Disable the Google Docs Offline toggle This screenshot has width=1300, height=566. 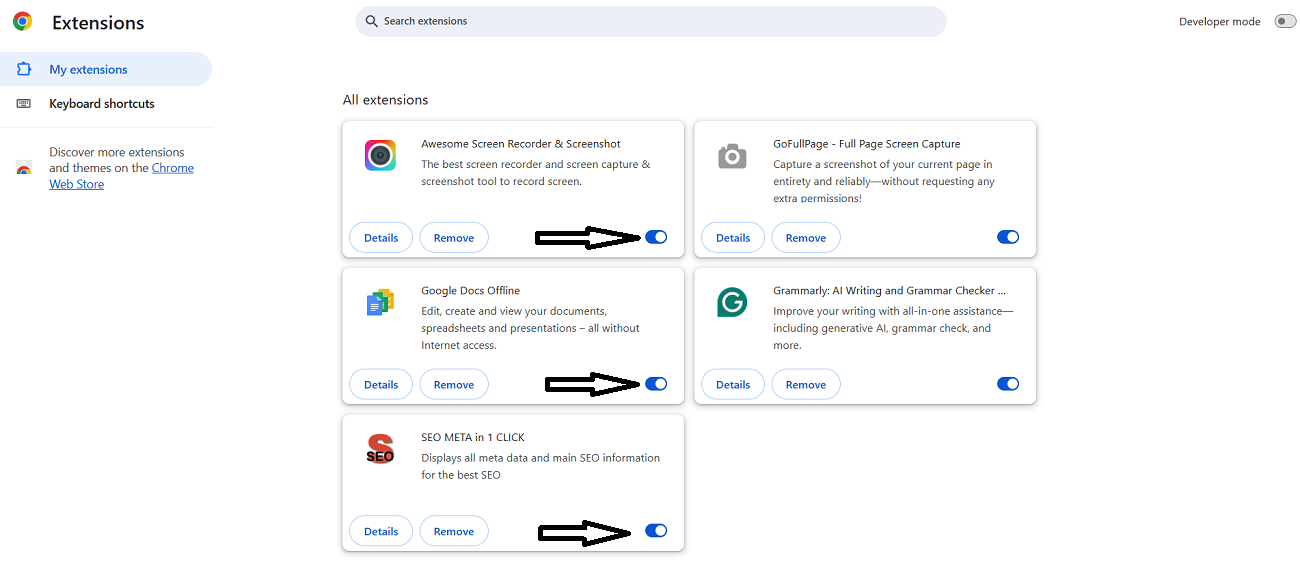pos(656,384)
